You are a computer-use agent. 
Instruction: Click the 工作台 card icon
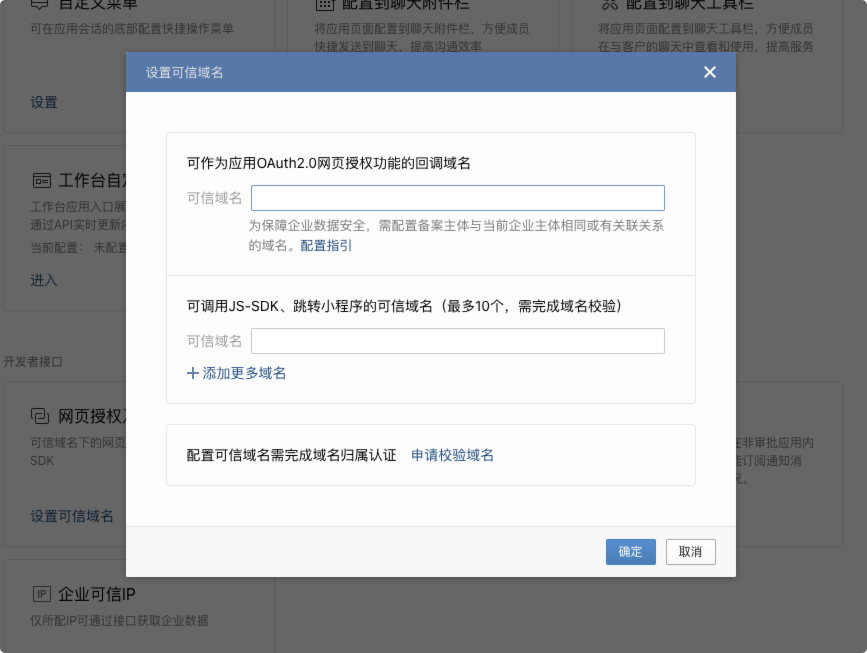[x=41, y=181]
